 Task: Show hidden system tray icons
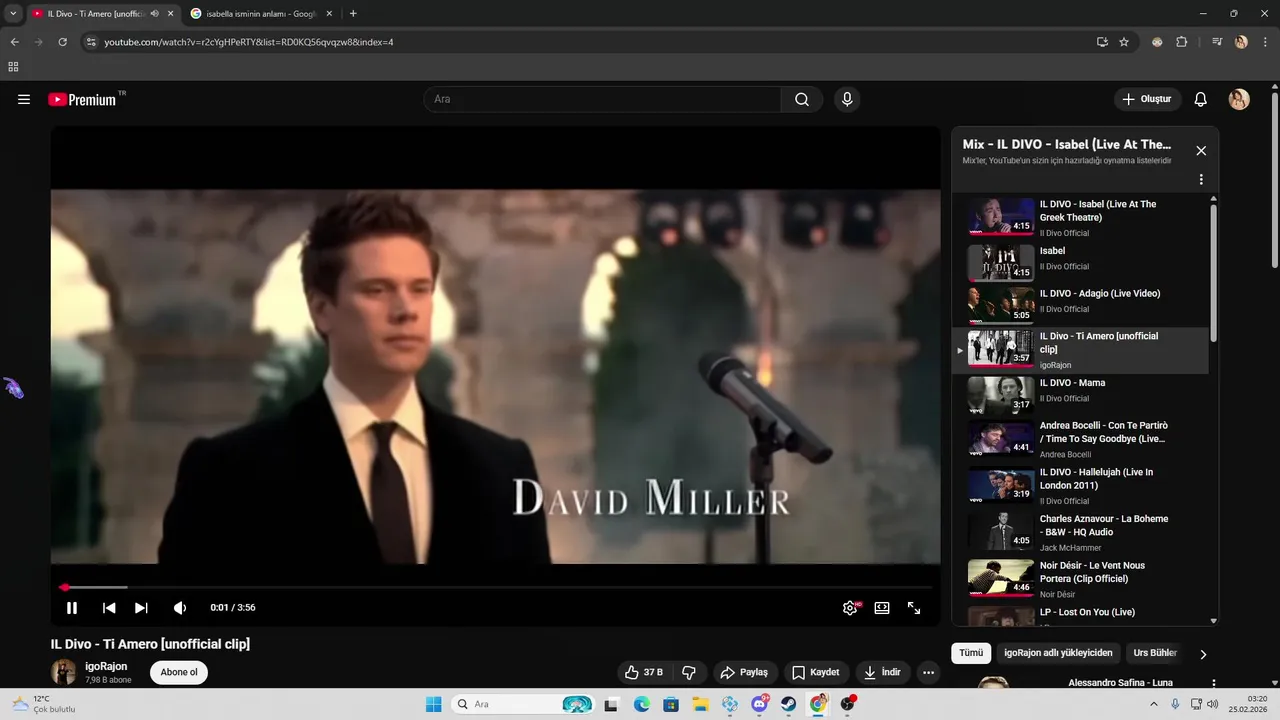(x=1154, y=704)
